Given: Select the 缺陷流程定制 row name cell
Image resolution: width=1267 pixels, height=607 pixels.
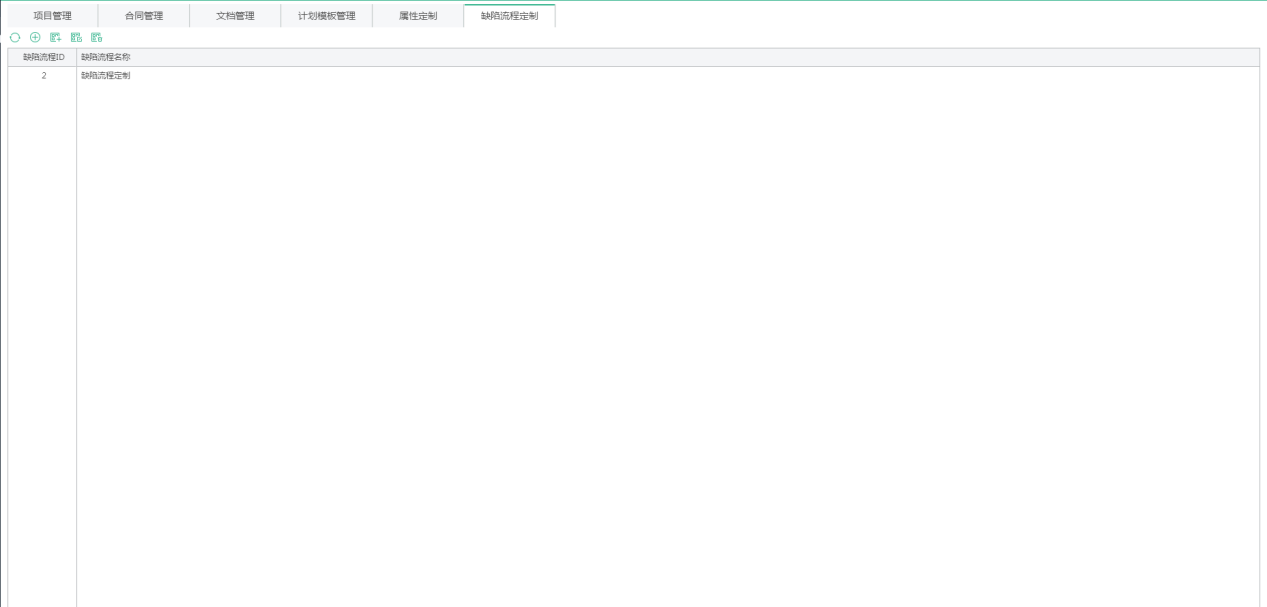Looking at the screenshot, I should 106,76.
